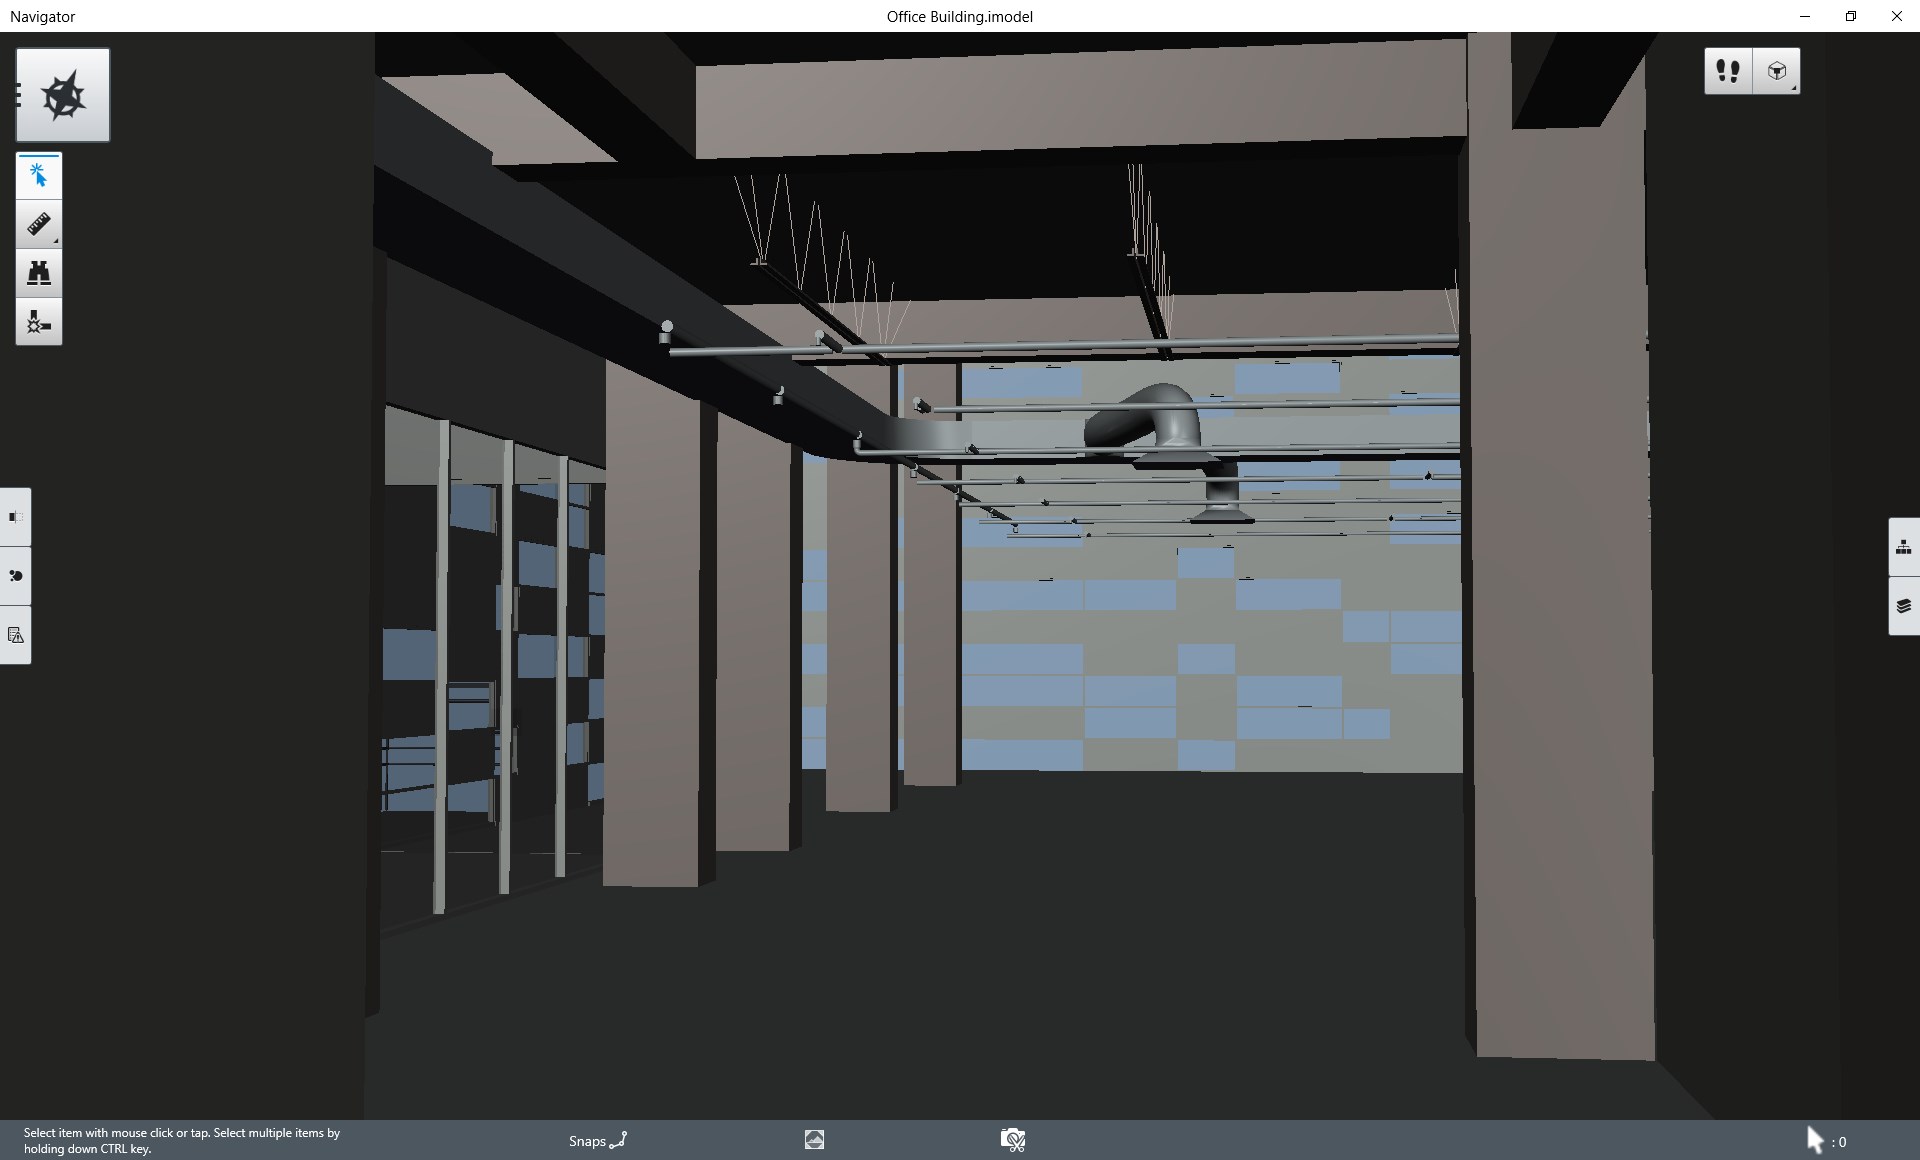Click the saved views image icon
The width and height of the screenshot is (1920, 1160).
[814, 1140]
